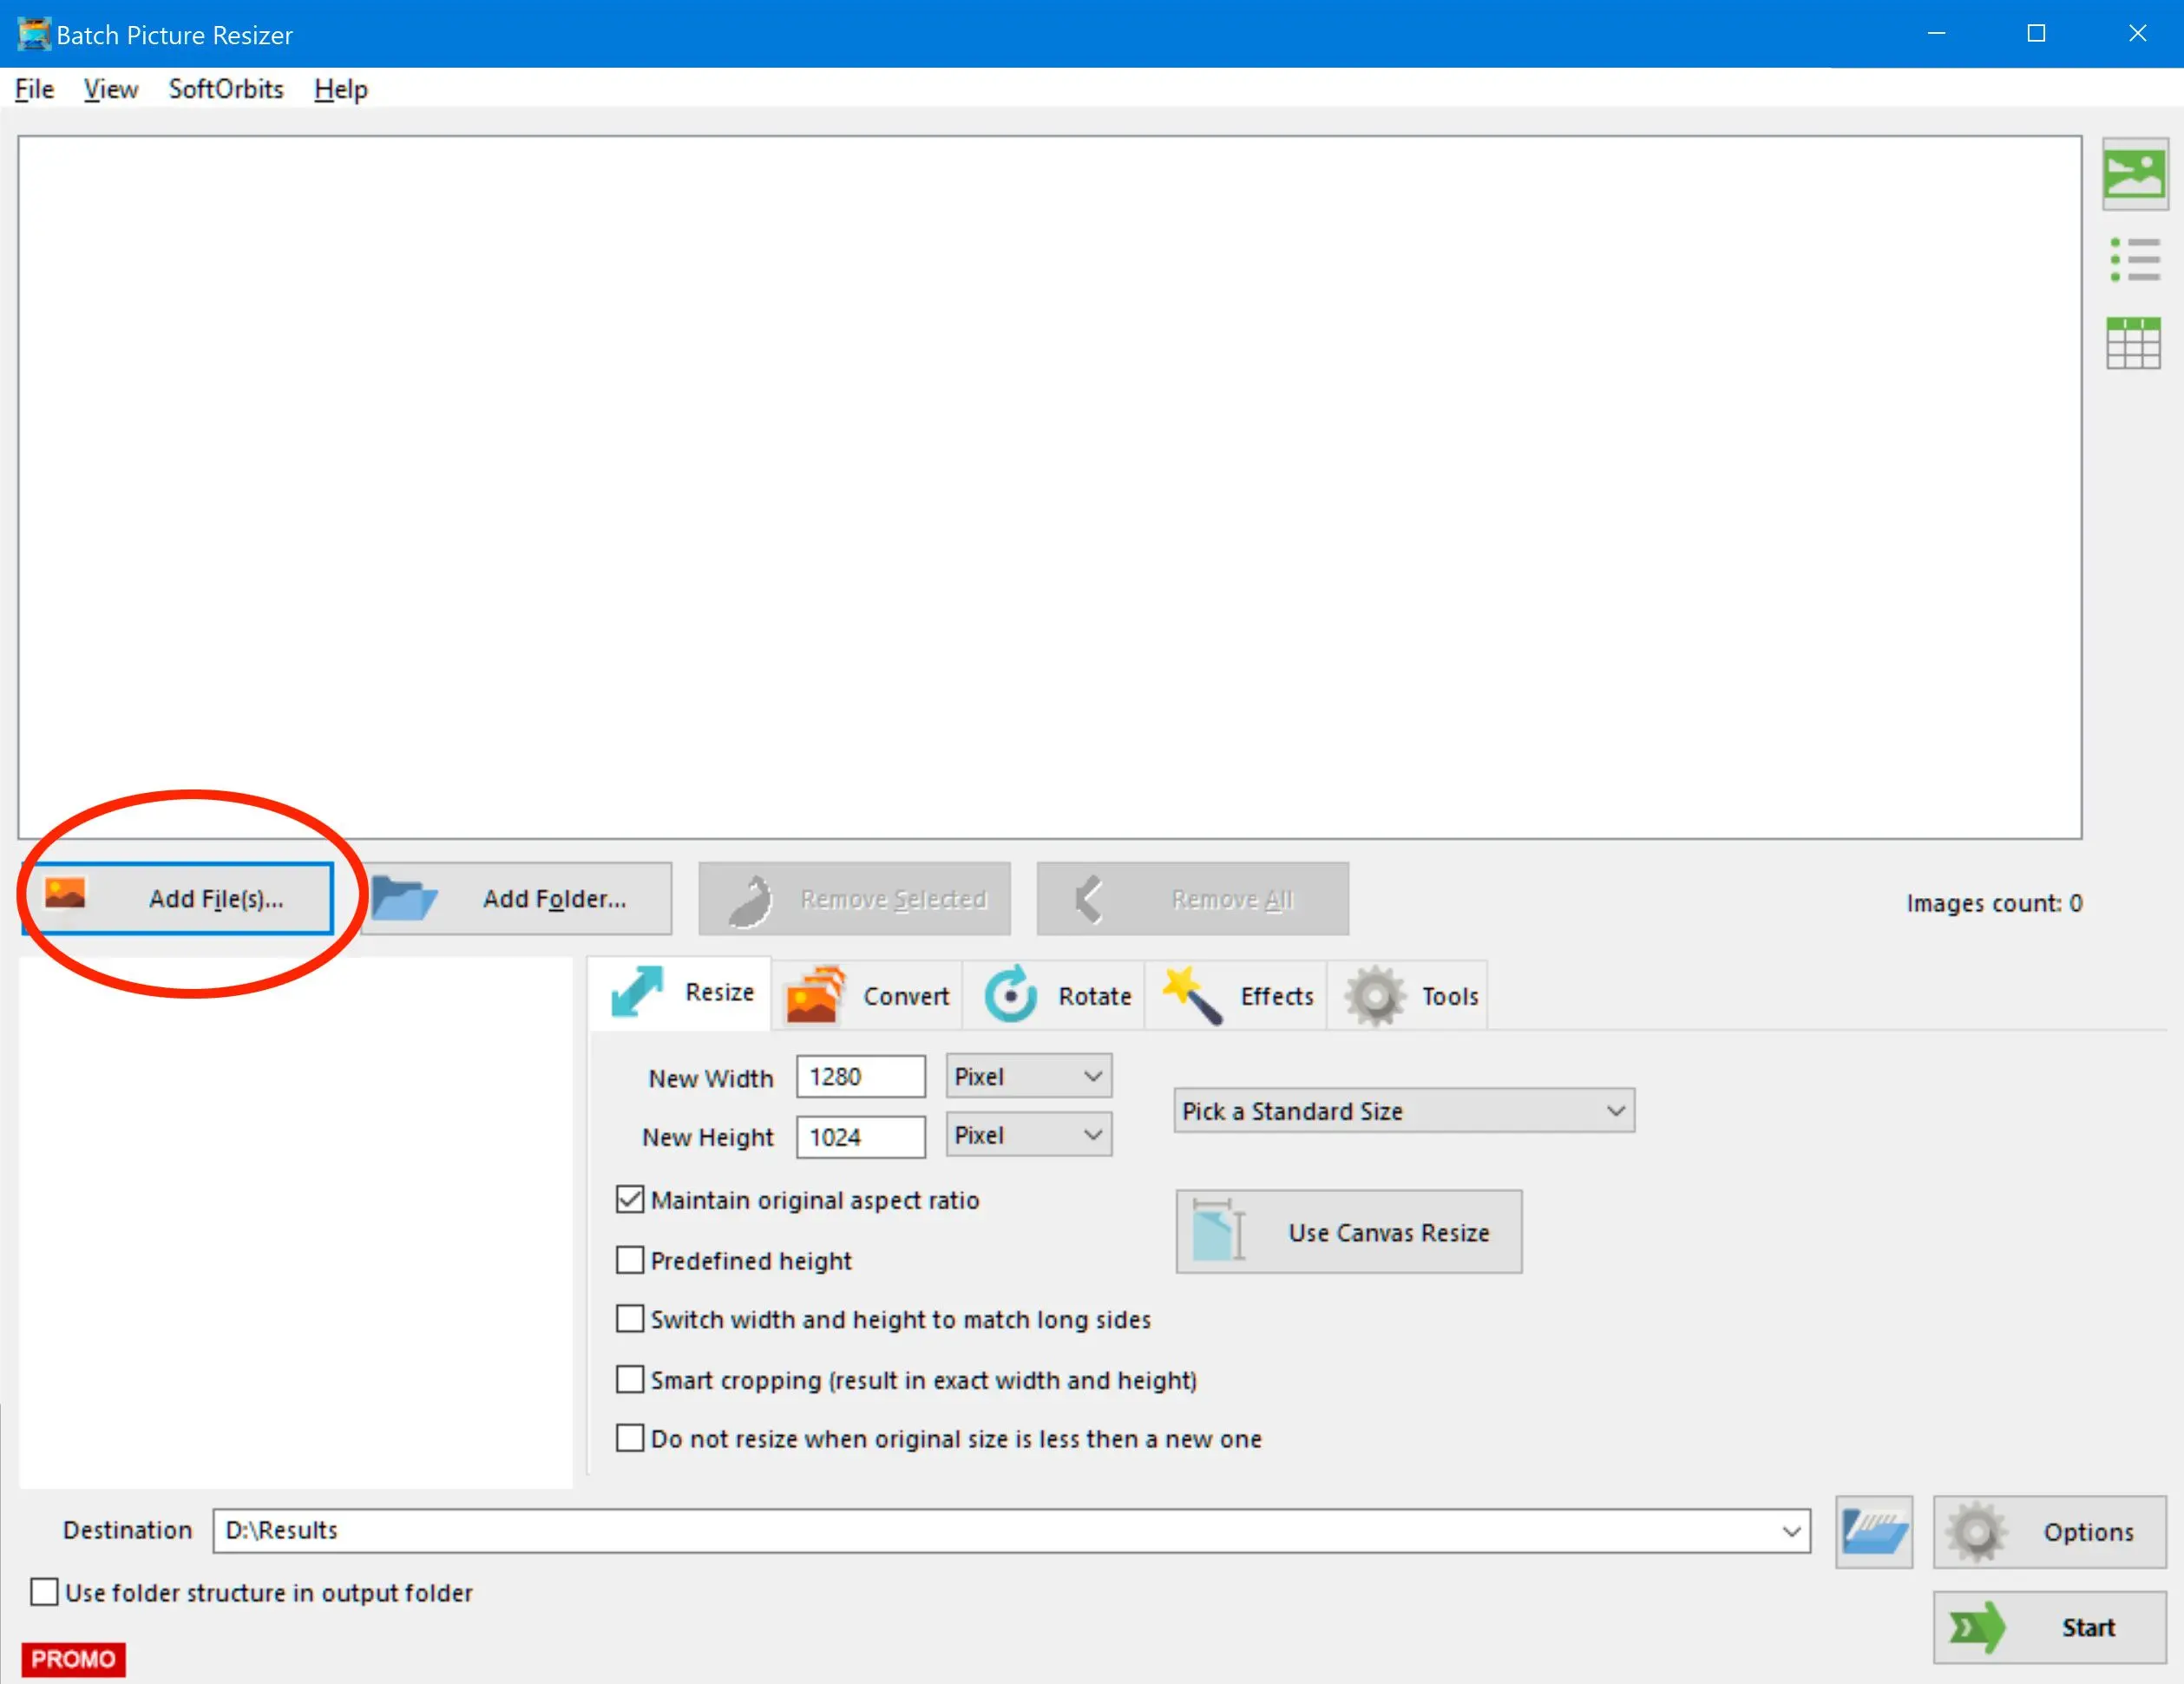Enable Smart cropping checkbox

coord(633,1379)
